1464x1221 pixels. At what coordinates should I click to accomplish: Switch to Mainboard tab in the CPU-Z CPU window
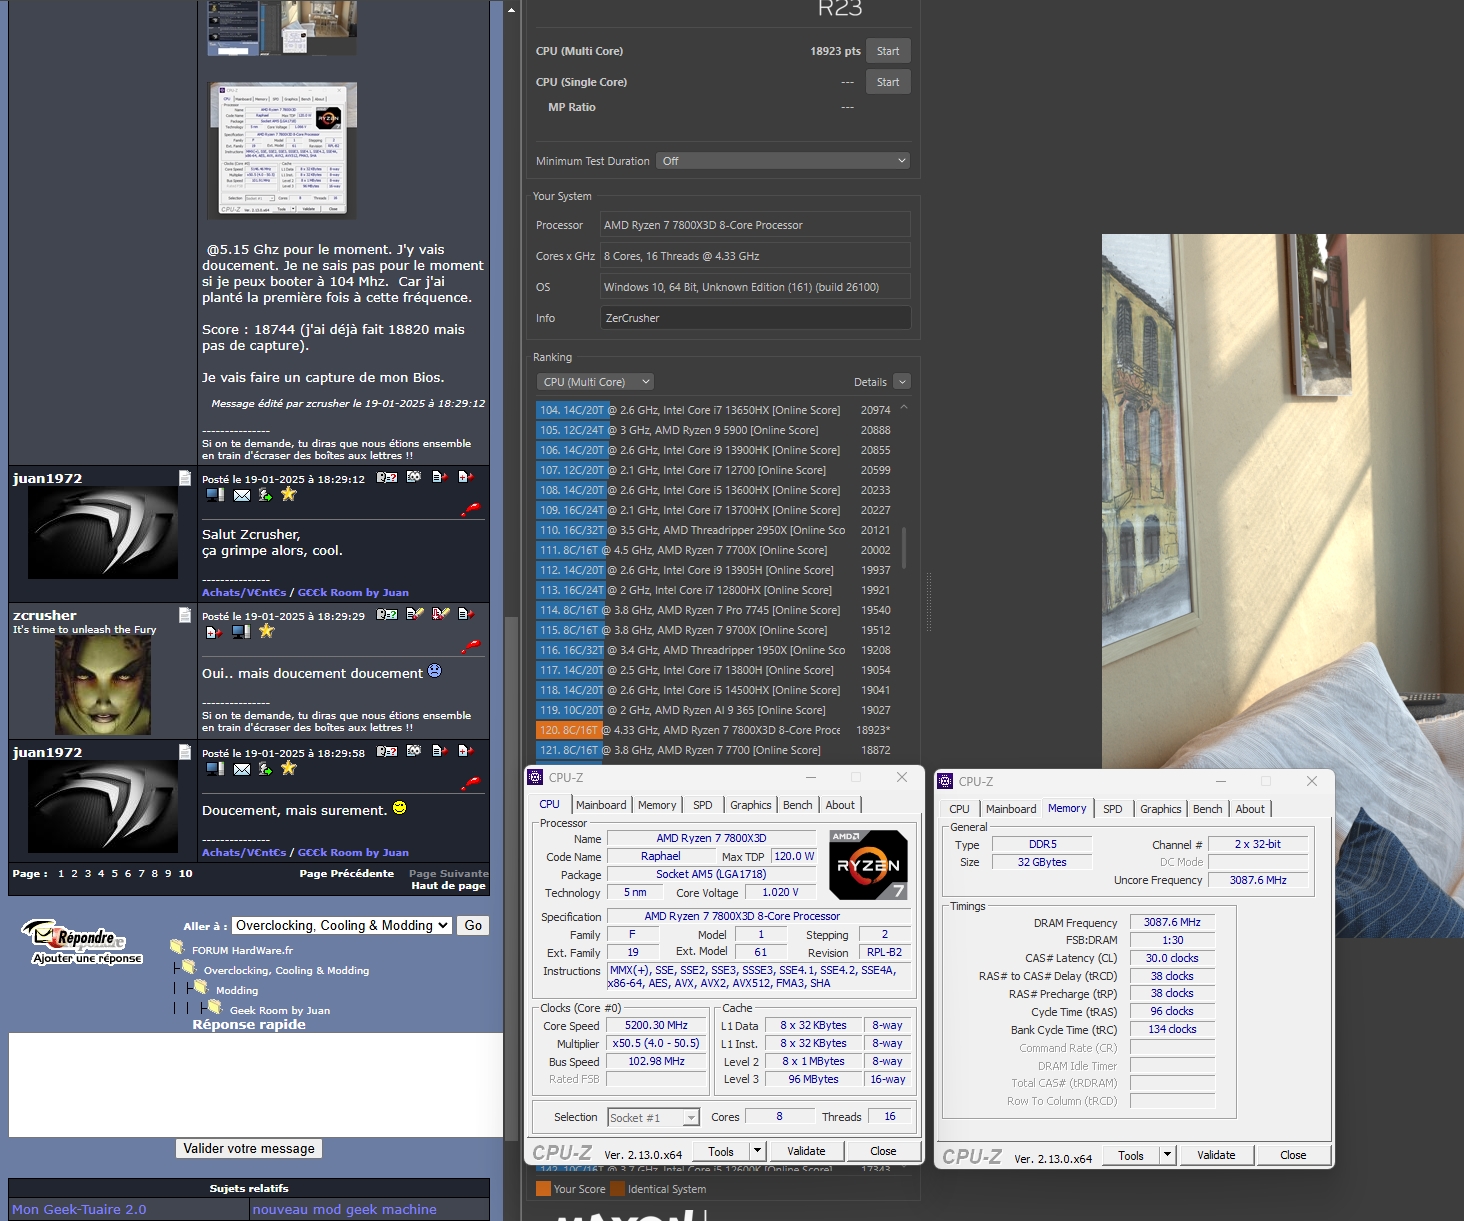click(601, 805)
